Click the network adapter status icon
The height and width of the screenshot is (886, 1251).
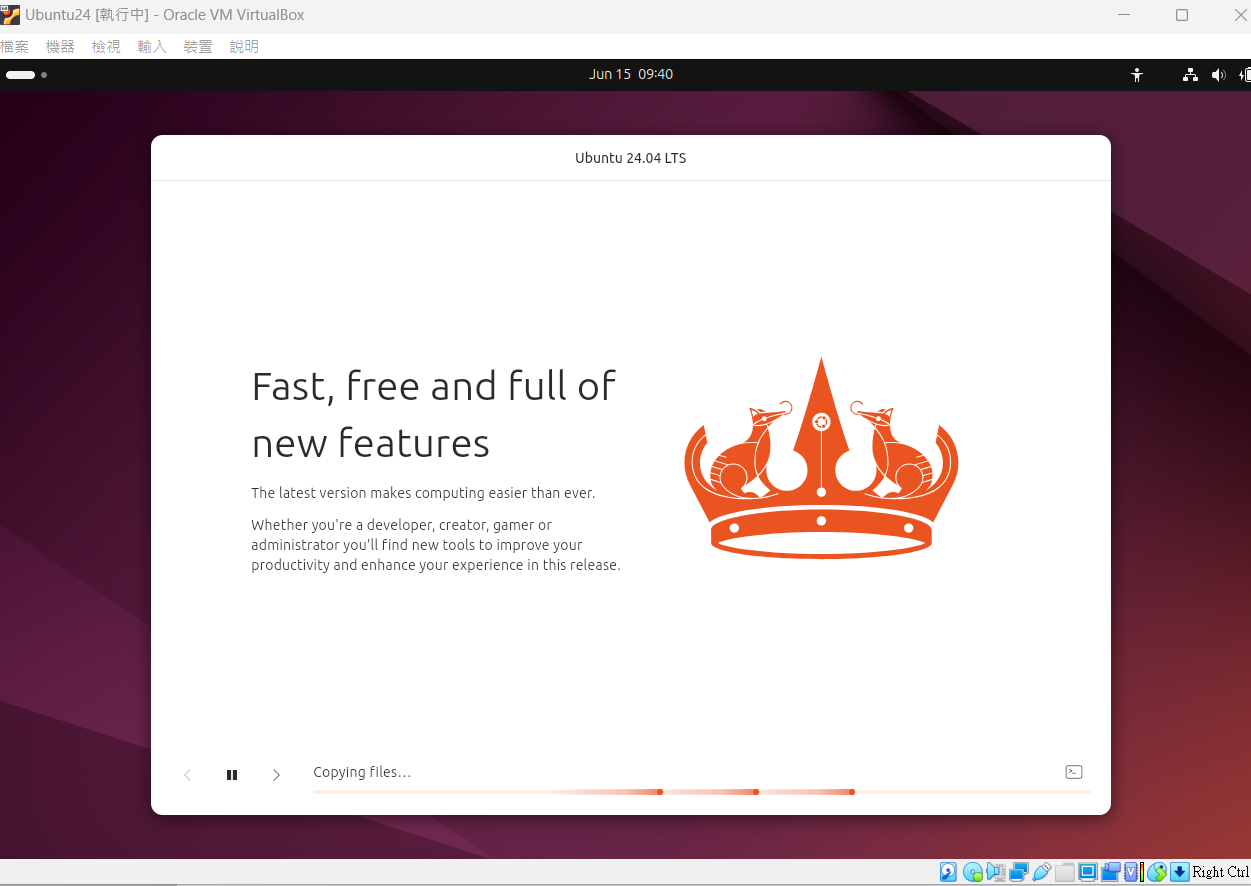tap(1019, 872)
